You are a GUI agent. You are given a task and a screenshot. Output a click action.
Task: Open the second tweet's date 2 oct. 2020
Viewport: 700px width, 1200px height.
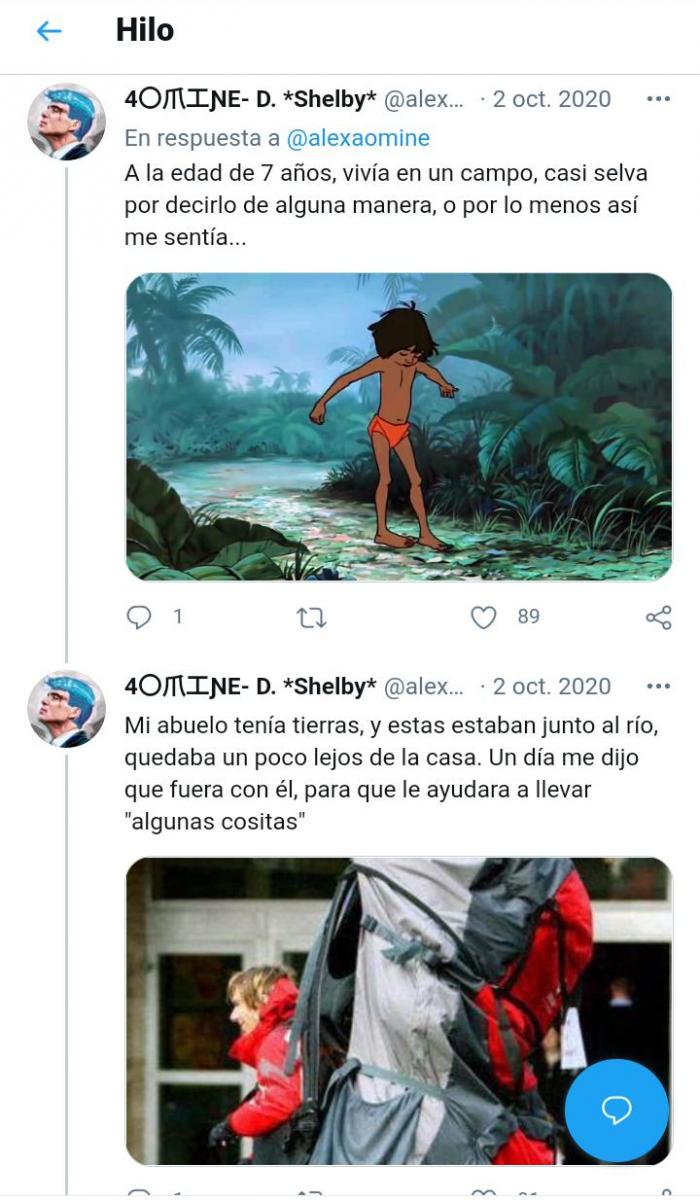pos(551,686)
